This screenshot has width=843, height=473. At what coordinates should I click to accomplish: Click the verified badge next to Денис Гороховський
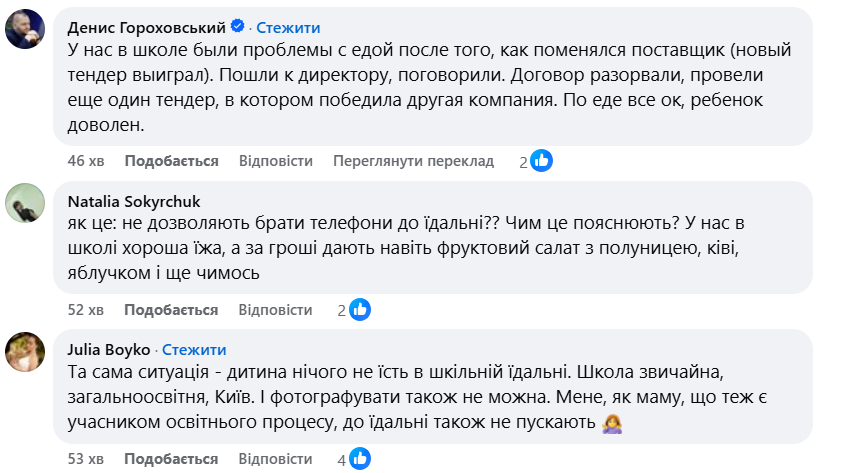(x=237, y=25)
